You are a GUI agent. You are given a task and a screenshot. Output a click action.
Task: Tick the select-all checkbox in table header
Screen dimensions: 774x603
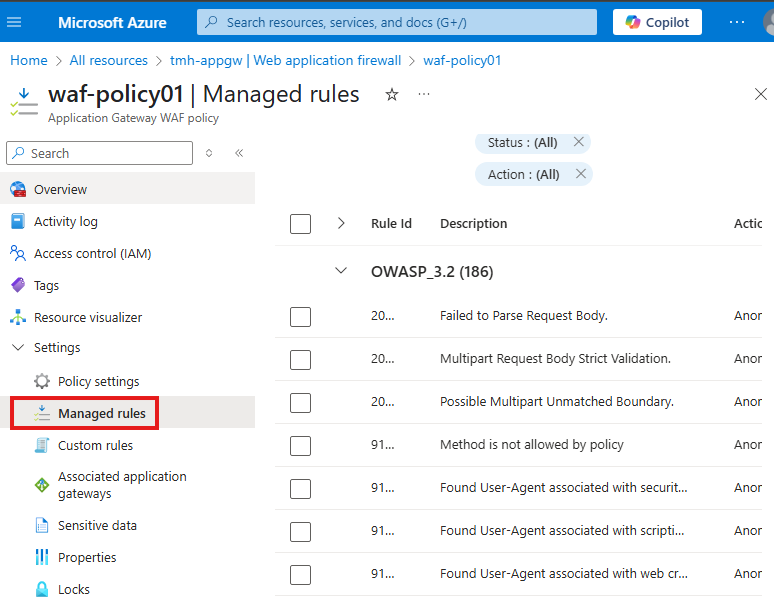[300, 224]
